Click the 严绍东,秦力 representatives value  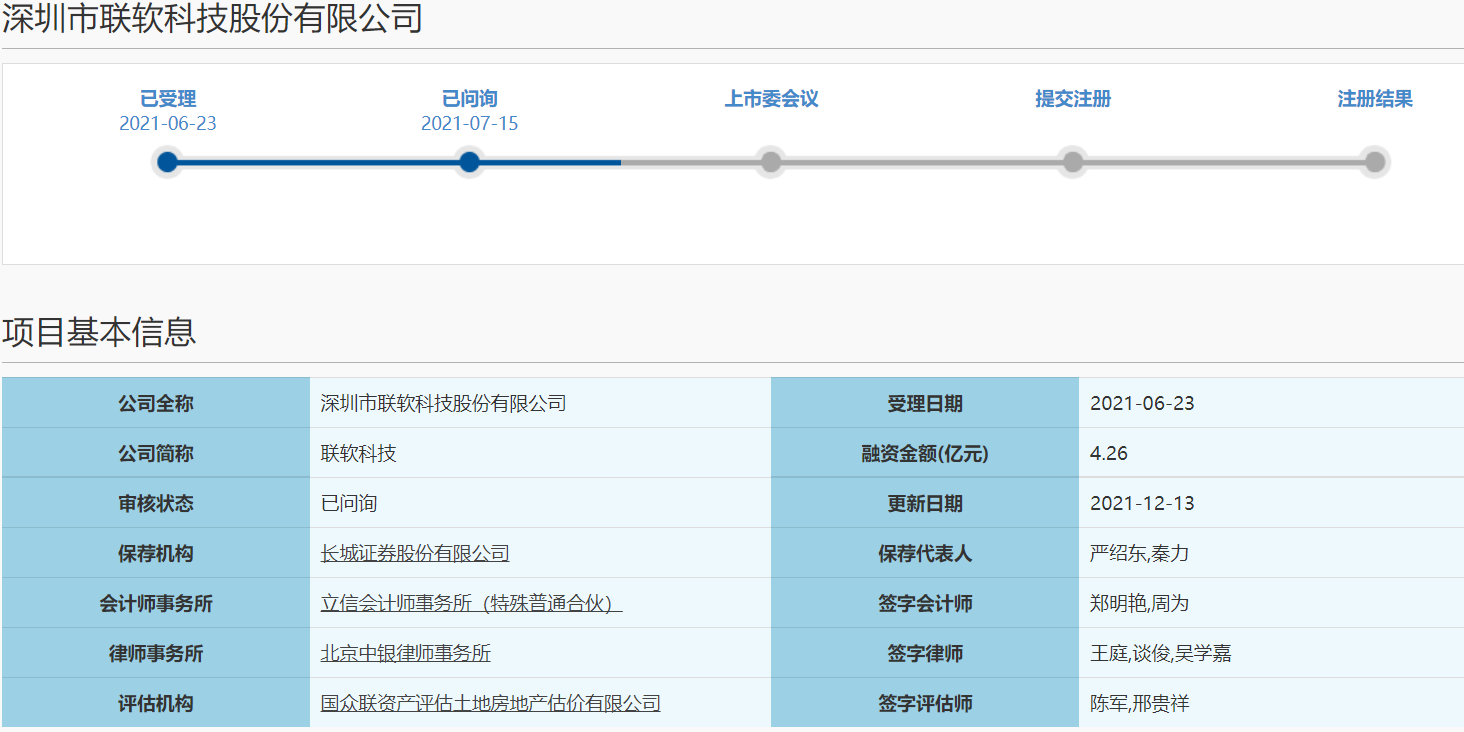1139,553
